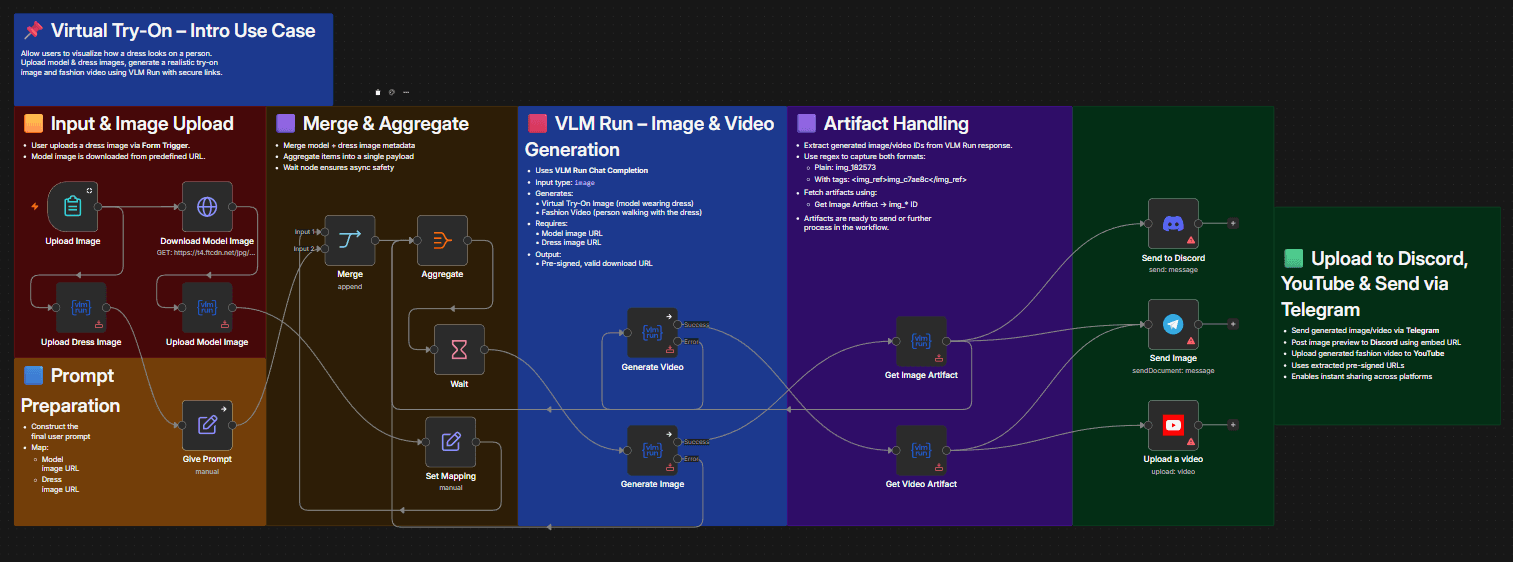Select the Telegram Send Image node
Screen dimensions: 1513x562
pyautogui.click(x=1173, y=324)
